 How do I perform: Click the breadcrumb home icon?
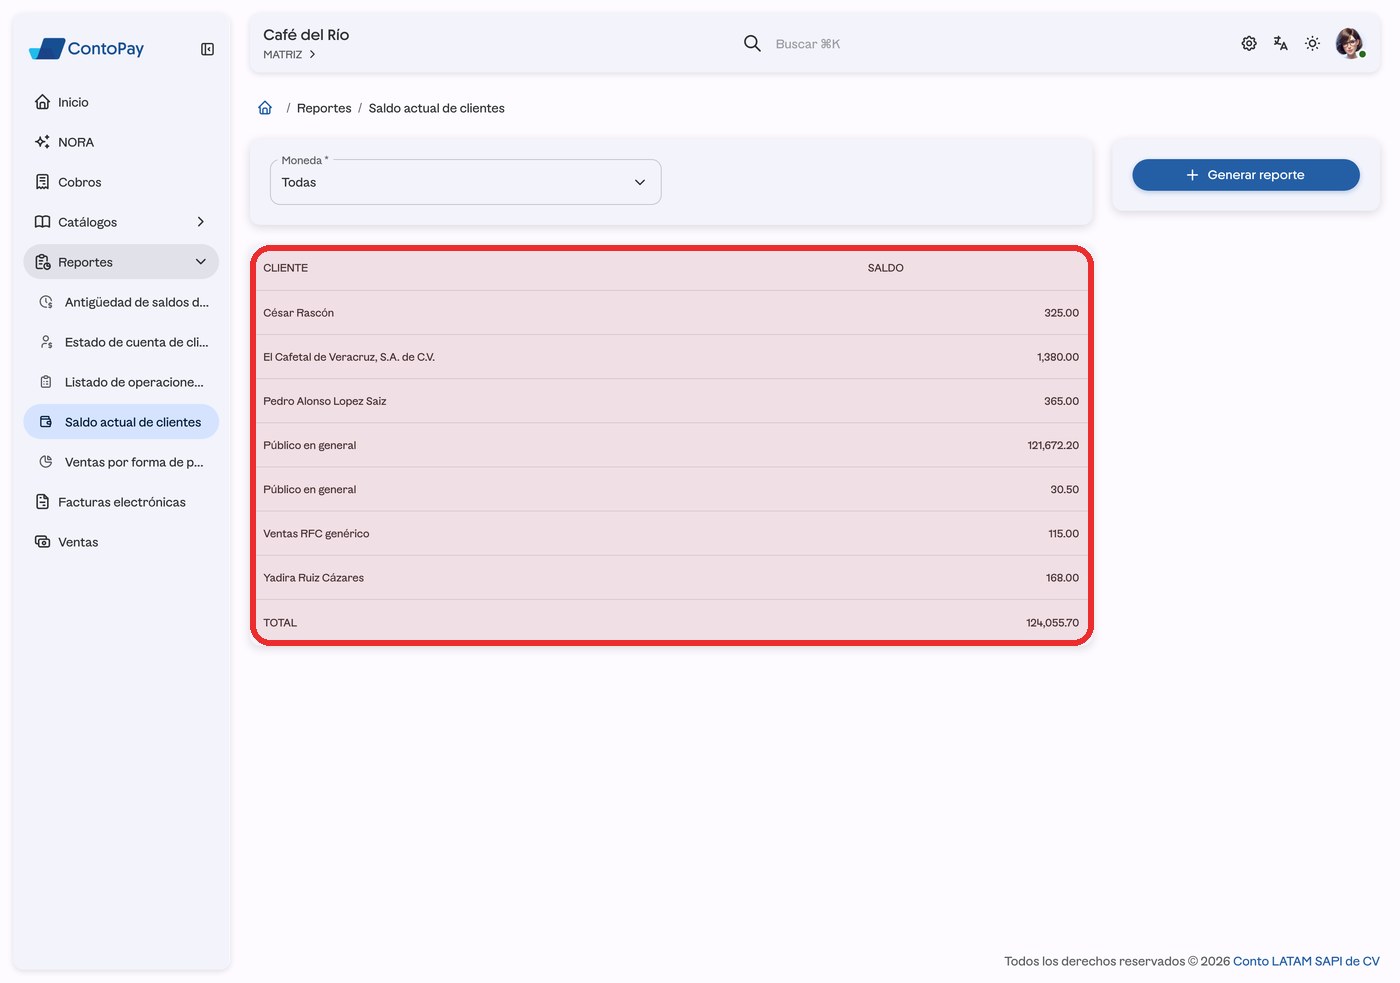[x=265, y=108]
